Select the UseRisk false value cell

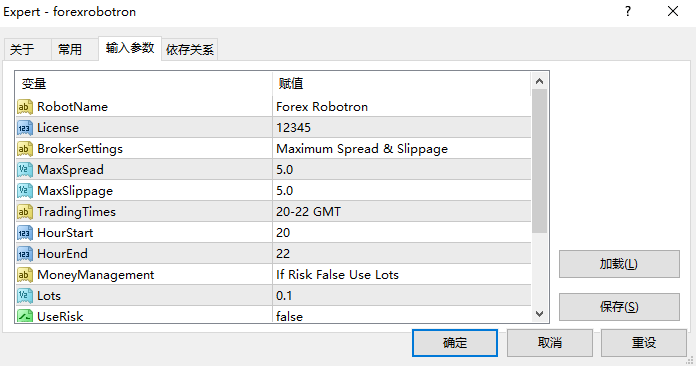pos(402,316)
